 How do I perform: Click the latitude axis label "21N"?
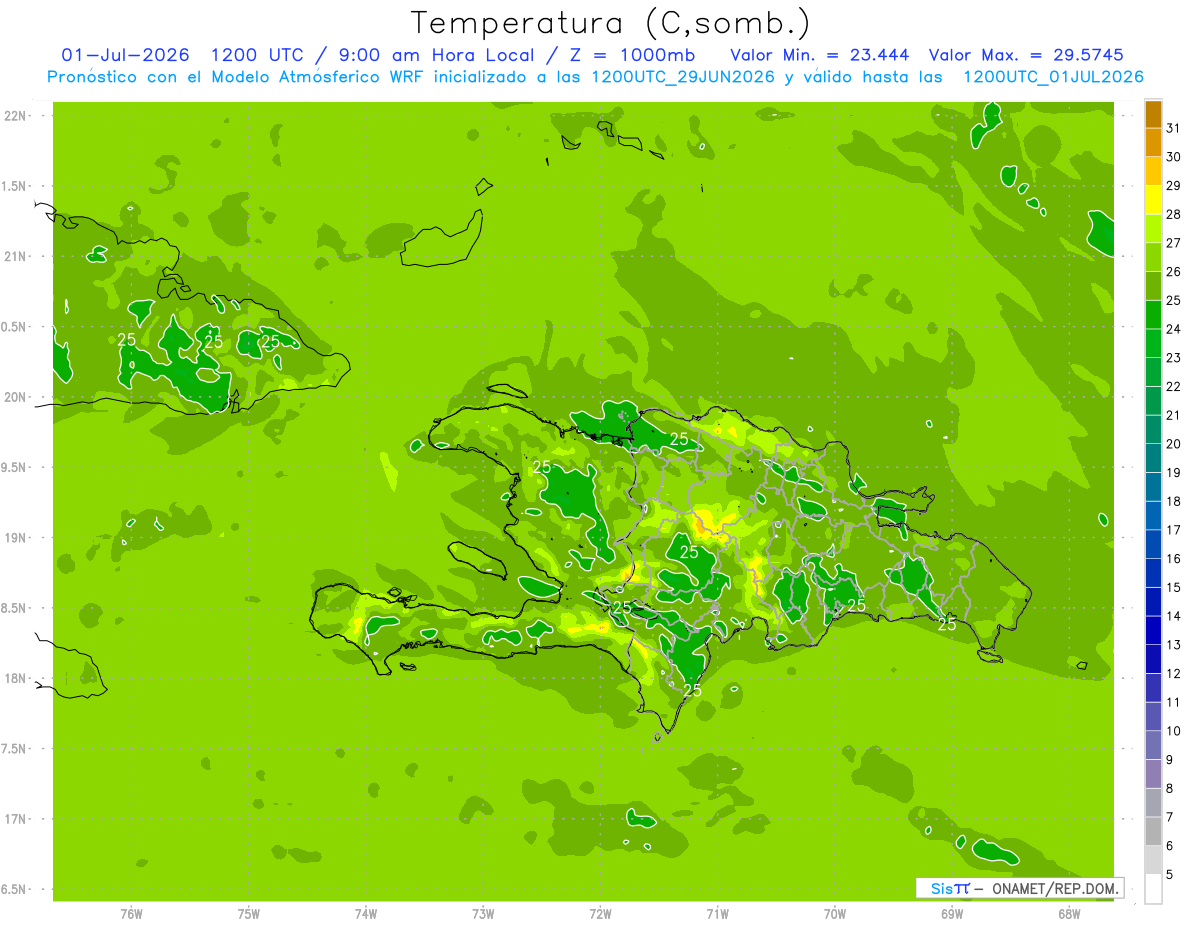[x=17, y=256]
